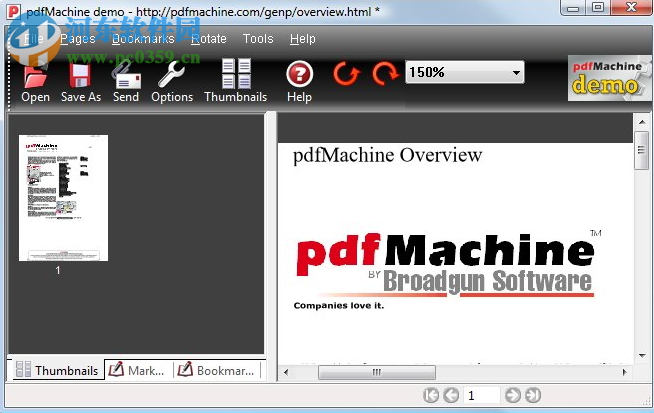Open the Bookmarks menu

143,39
